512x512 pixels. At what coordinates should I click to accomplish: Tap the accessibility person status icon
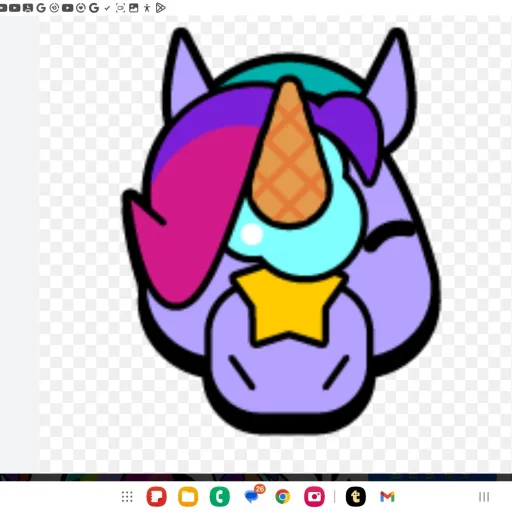pos(147,8)
